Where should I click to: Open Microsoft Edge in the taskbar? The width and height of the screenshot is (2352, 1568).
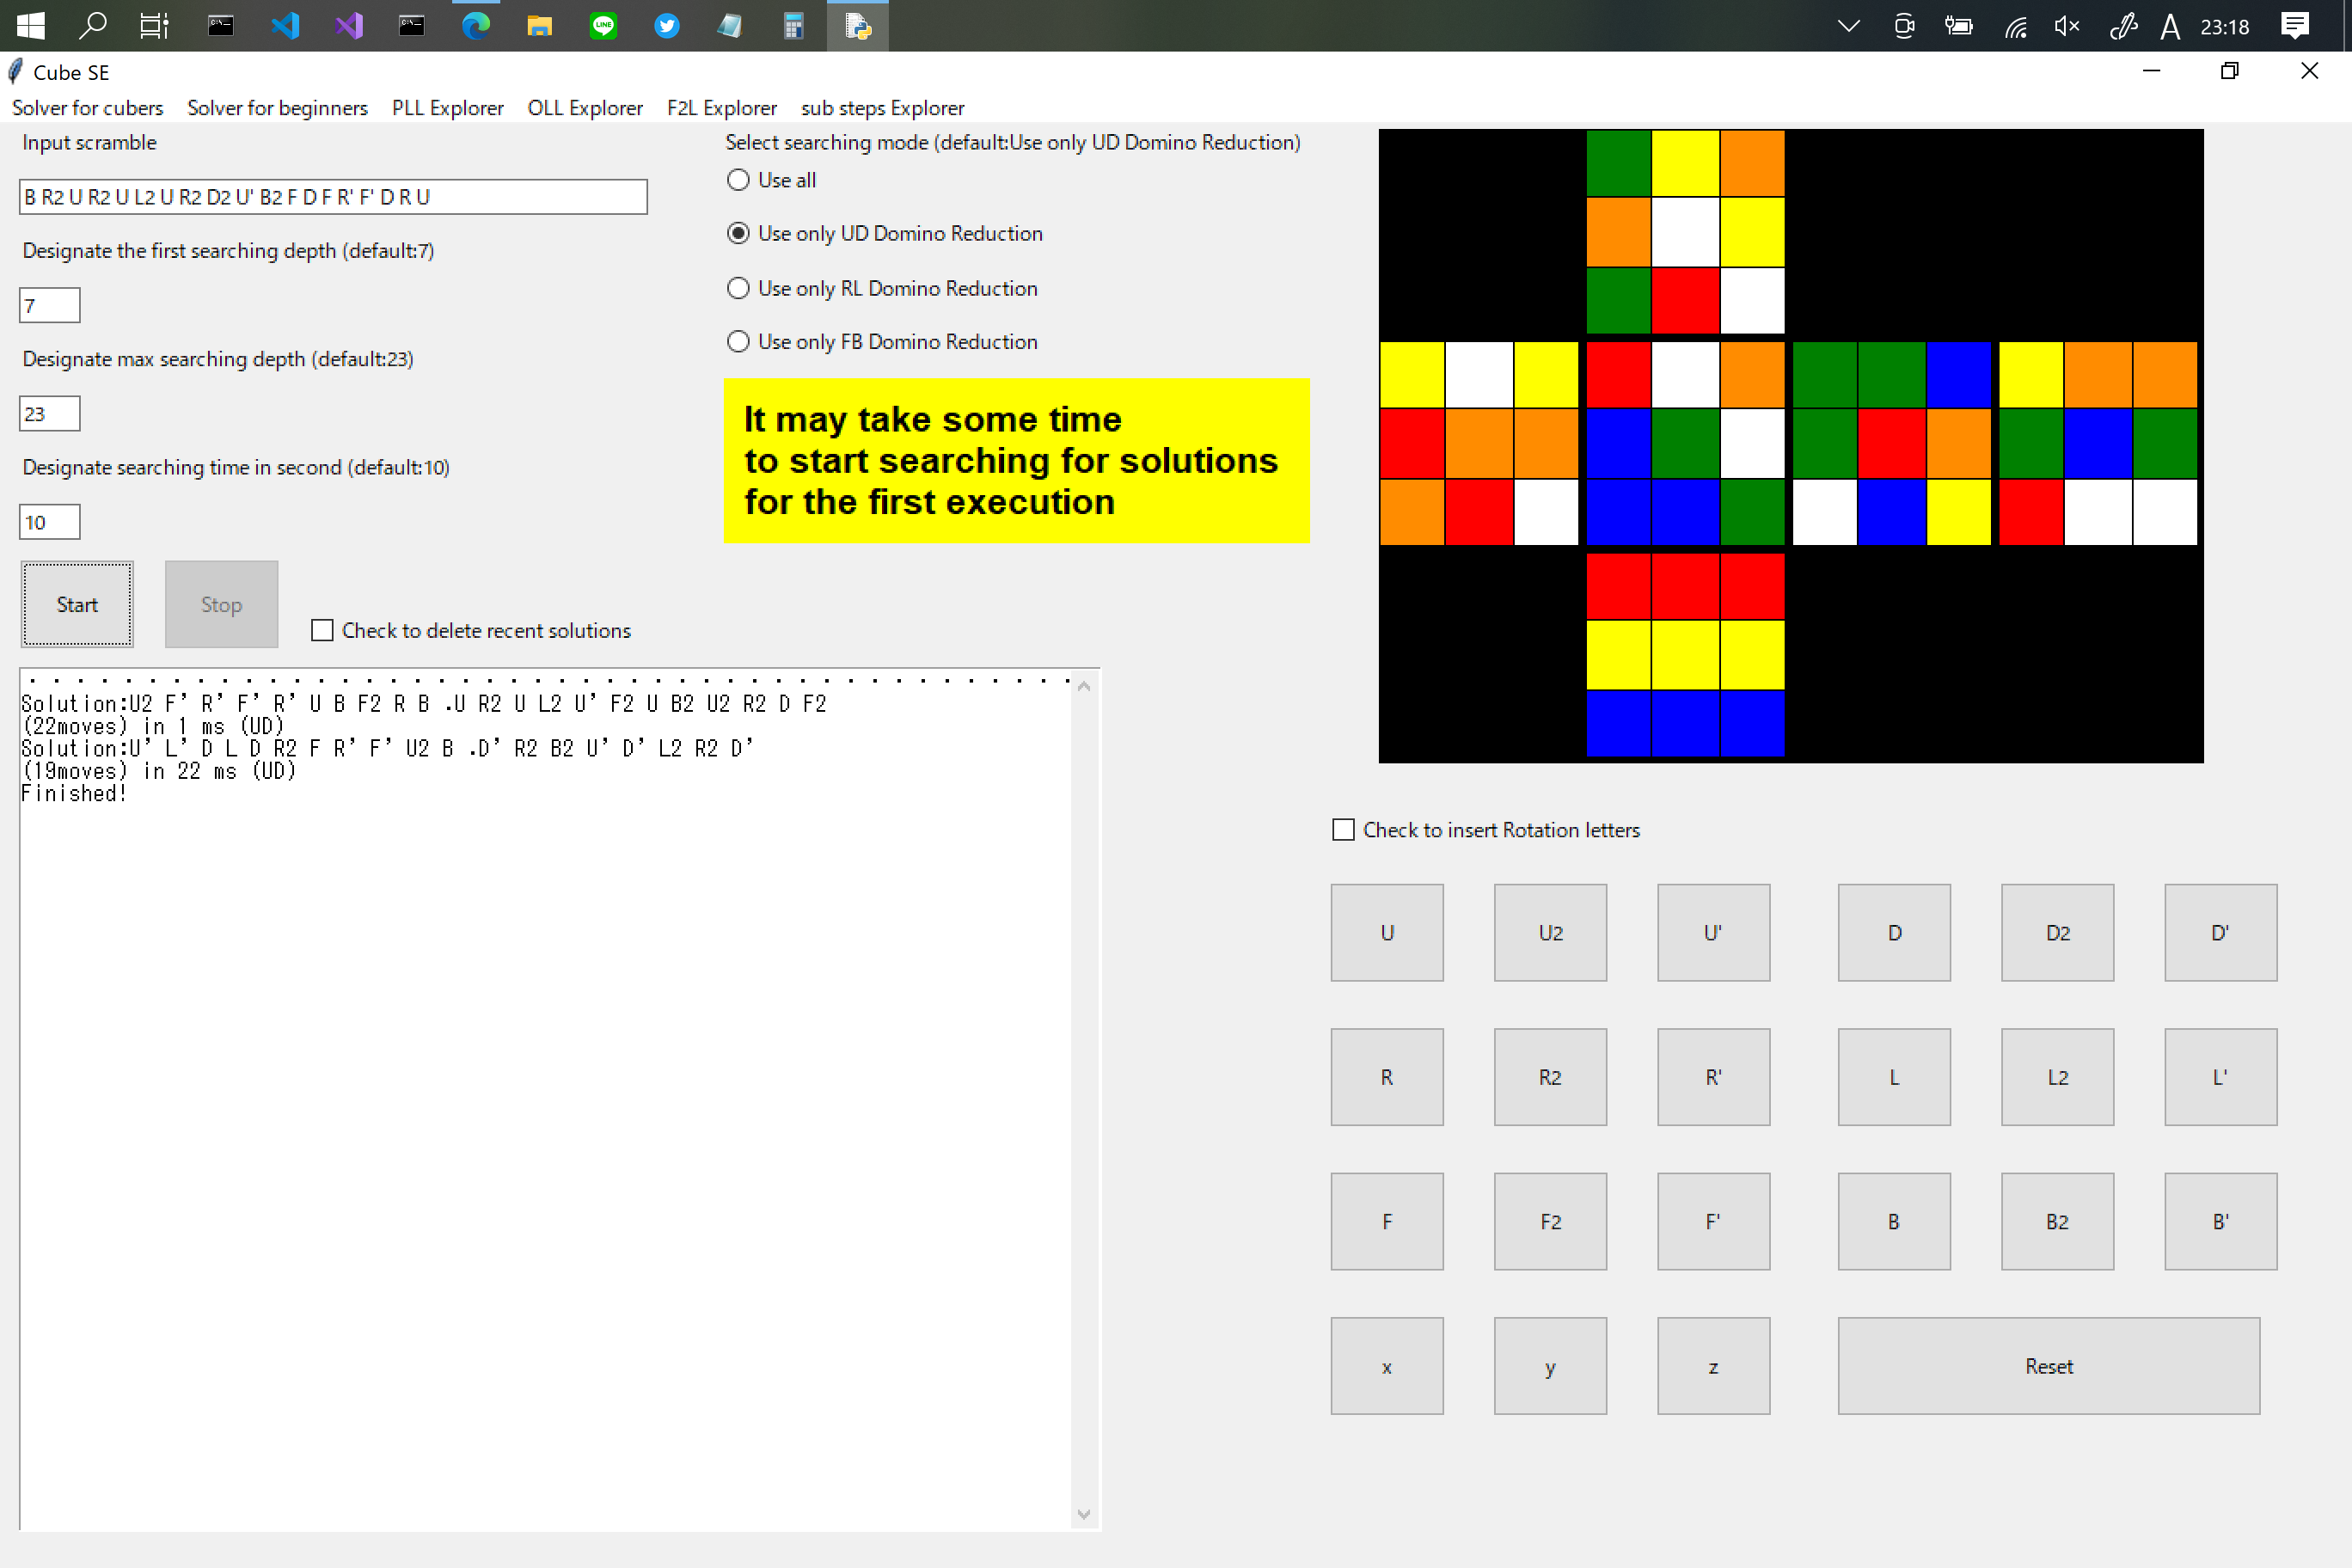click(x=475, y=26)
